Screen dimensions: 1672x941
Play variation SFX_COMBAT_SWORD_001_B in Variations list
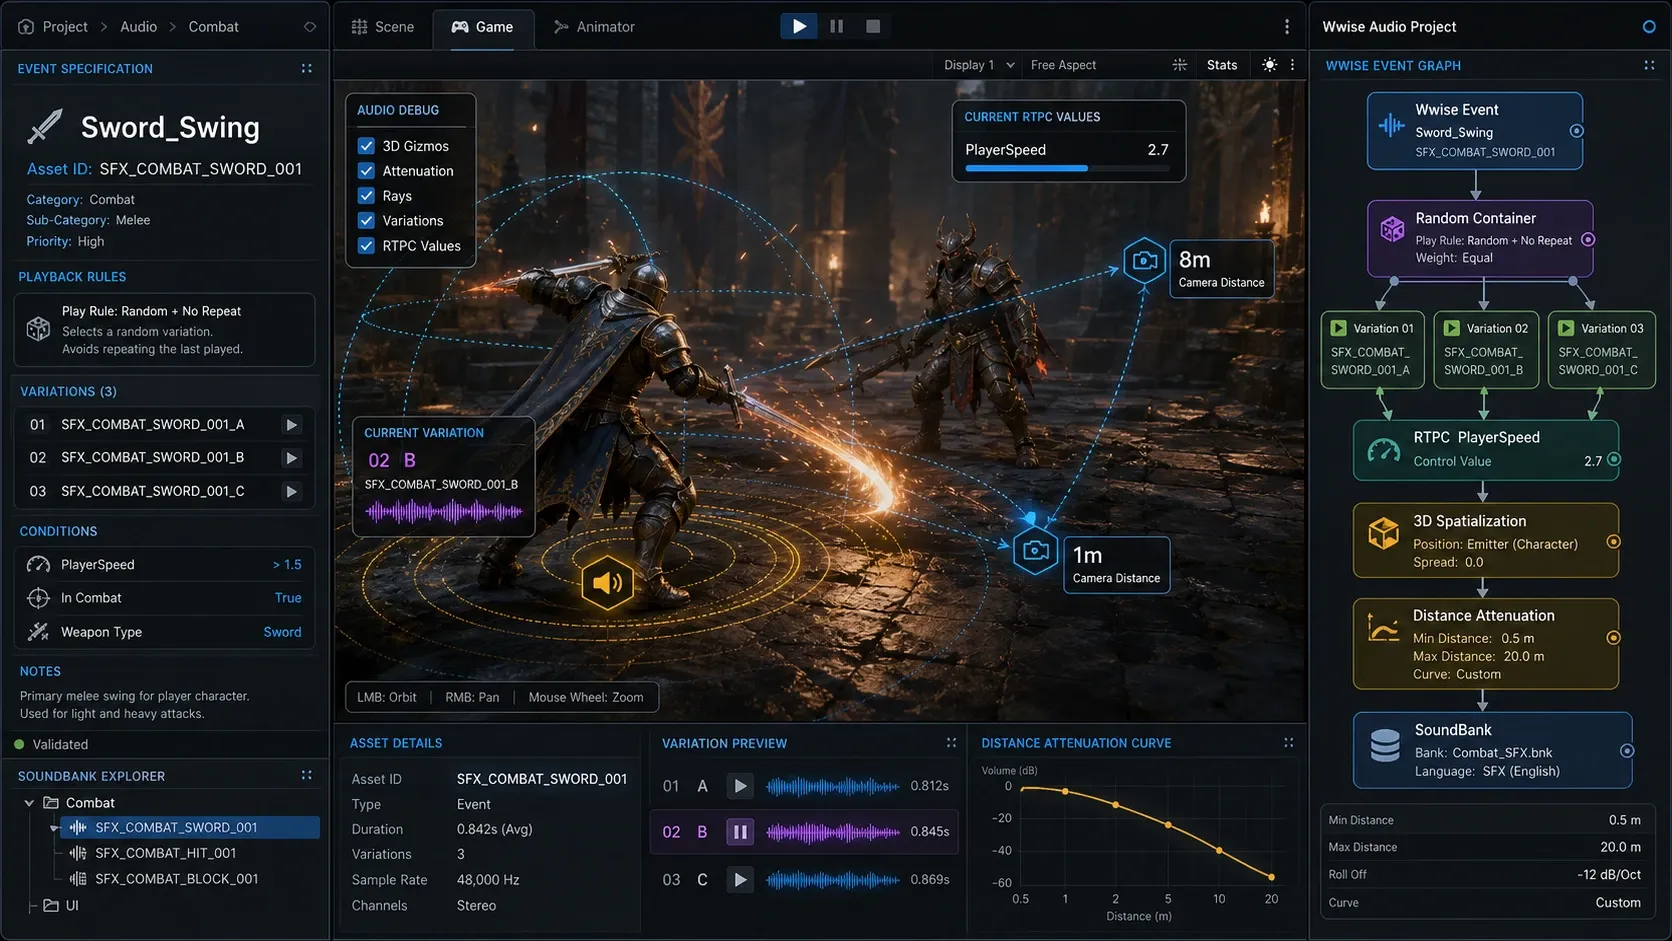tap(291, 458)
